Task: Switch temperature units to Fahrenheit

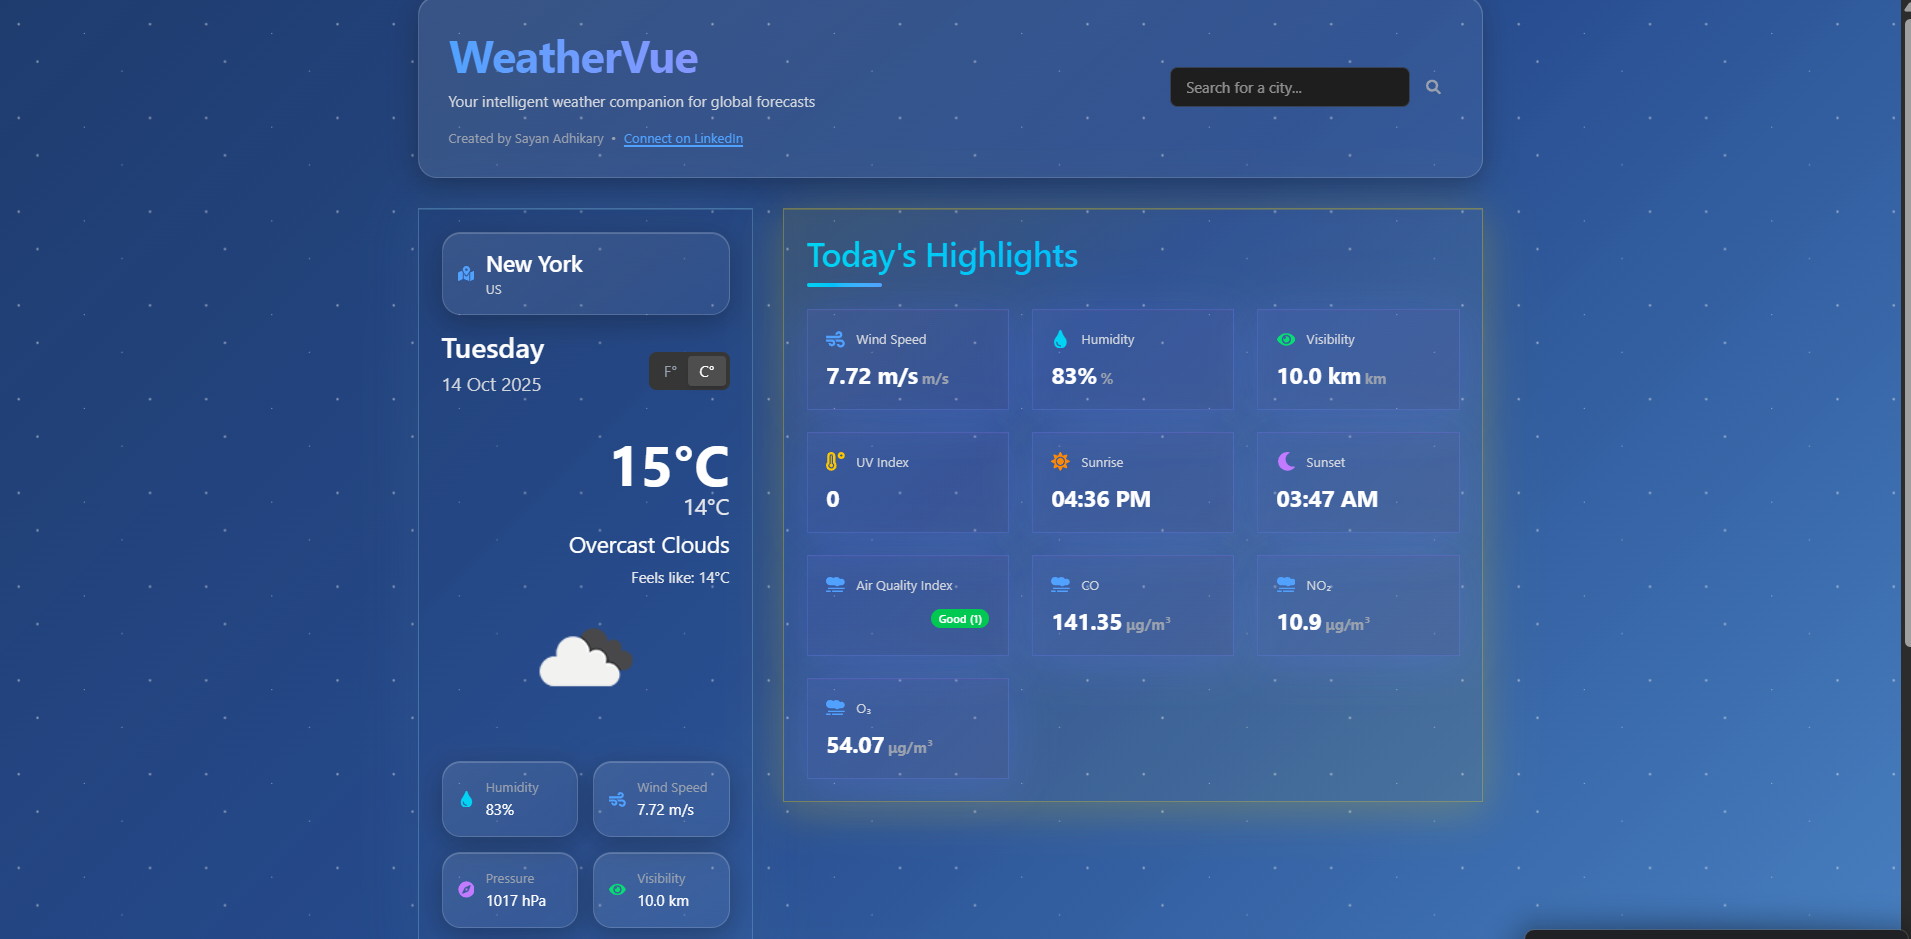Action: tap(670, 371)
